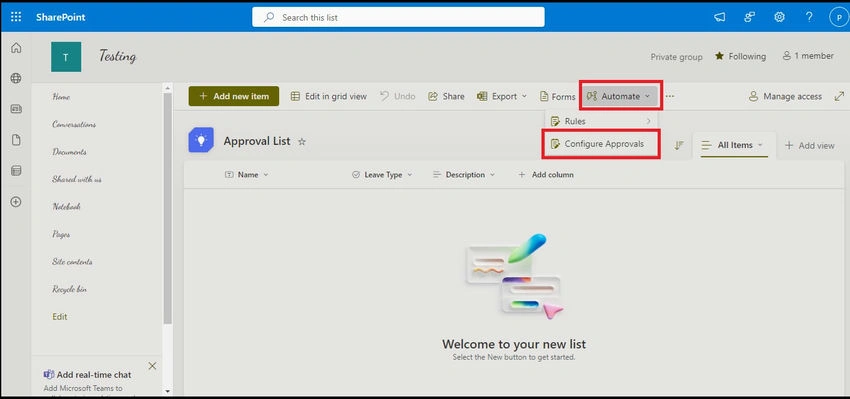Click the Approval List lightbulb icon
This screenshot has height=399, width=850.
(x=201, y=140)
